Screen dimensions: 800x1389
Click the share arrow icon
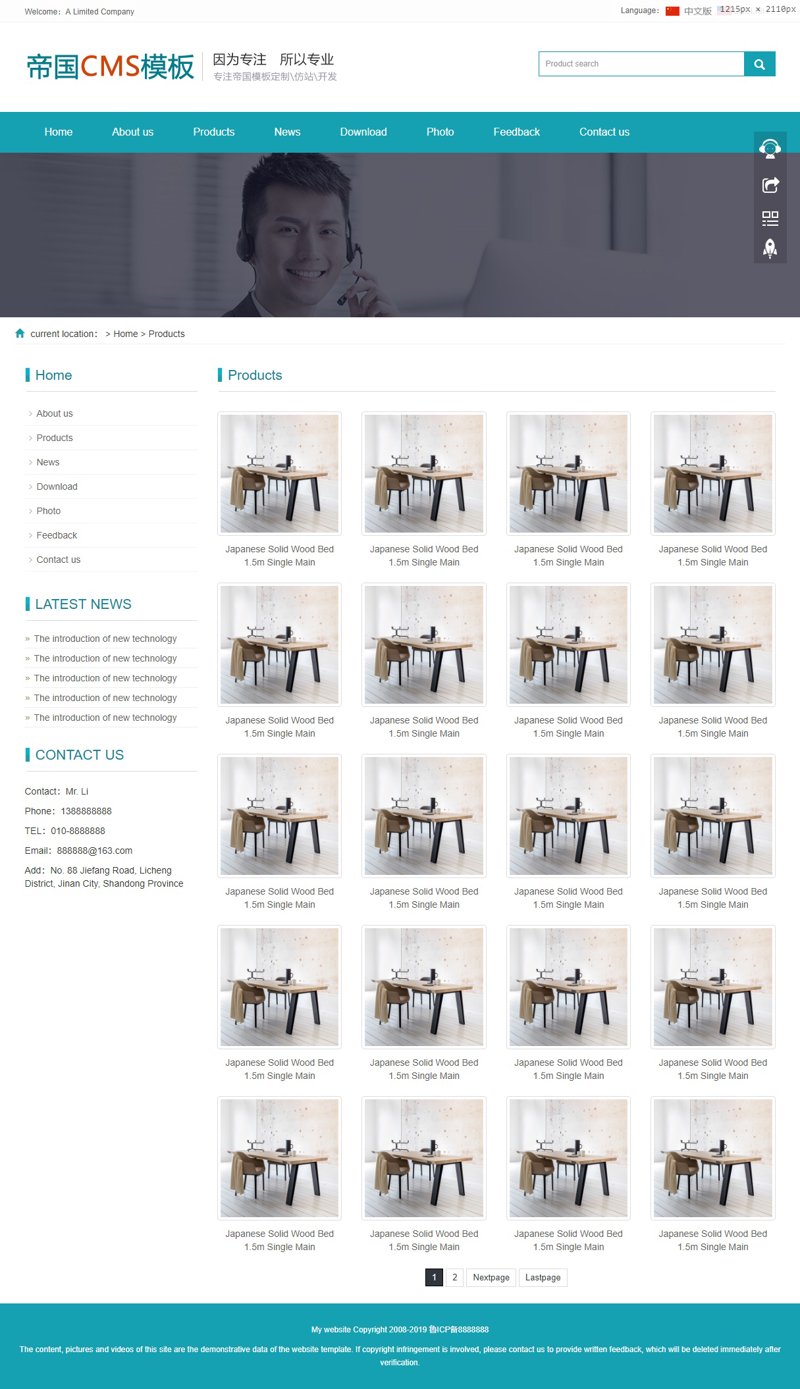[770, 185]
